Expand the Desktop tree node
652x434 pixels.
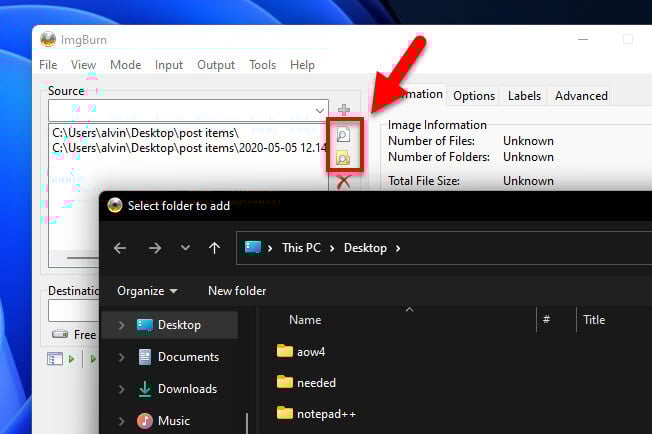pos(121,325)
